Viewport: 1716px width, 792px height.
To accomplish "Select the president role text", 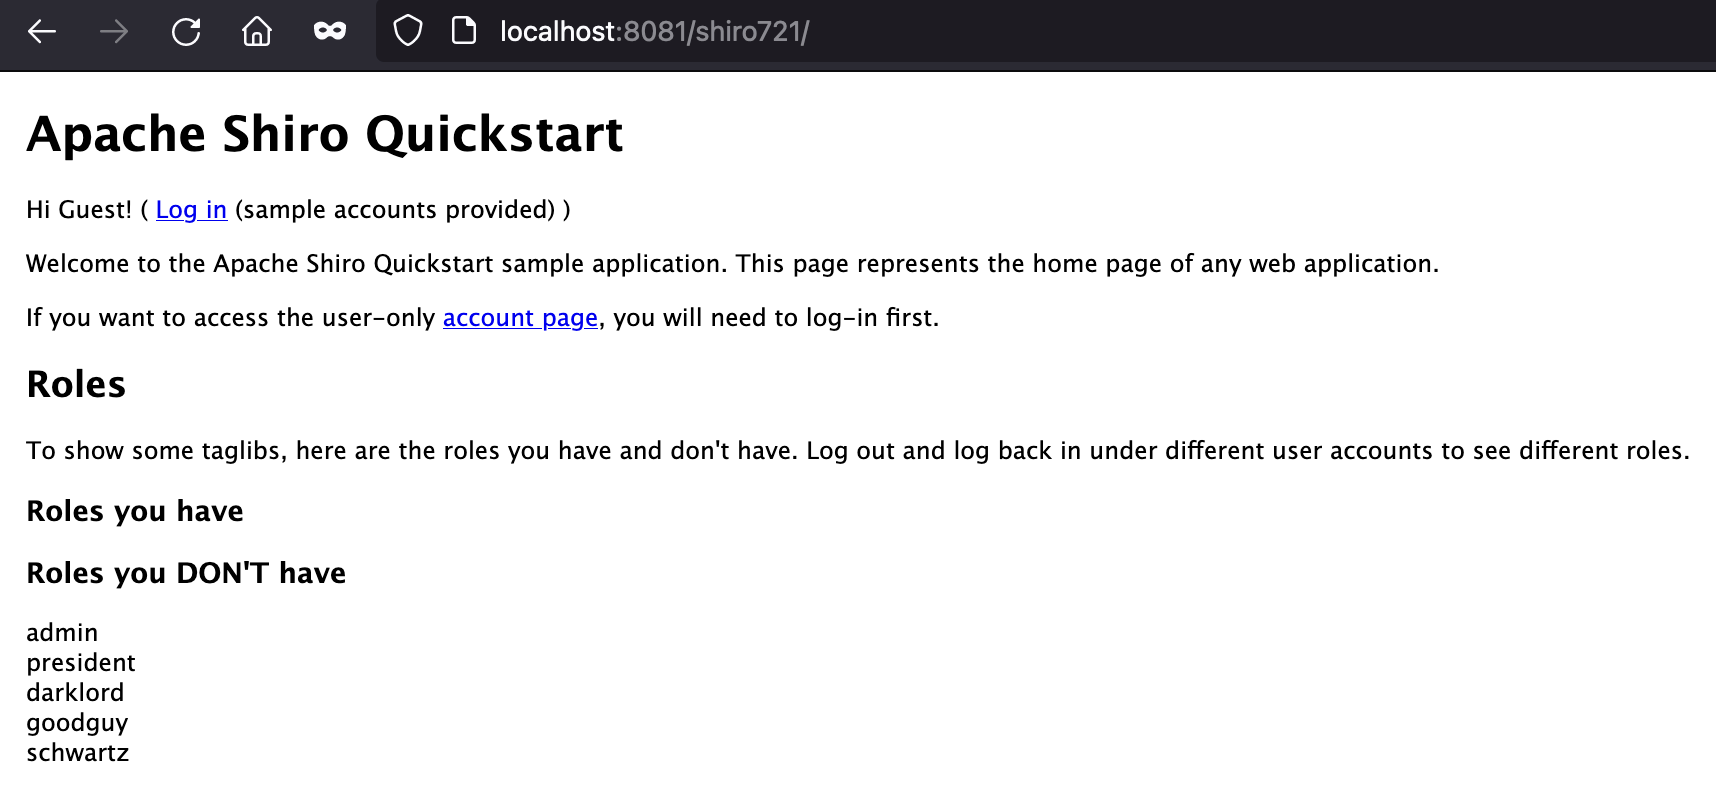I will (81, 663).
